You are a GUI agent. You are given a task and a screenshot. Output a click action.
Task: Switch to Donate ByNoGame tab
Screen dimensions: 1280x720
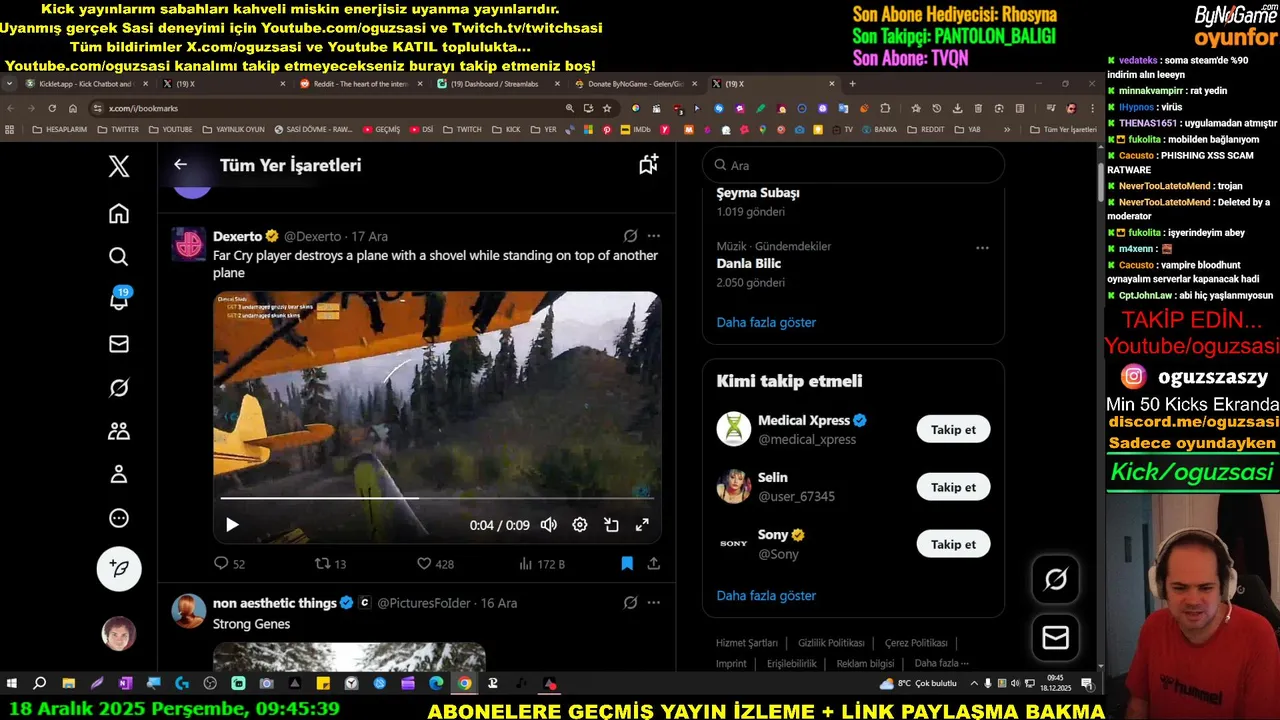pyautogui.click(x=635, y=84)
